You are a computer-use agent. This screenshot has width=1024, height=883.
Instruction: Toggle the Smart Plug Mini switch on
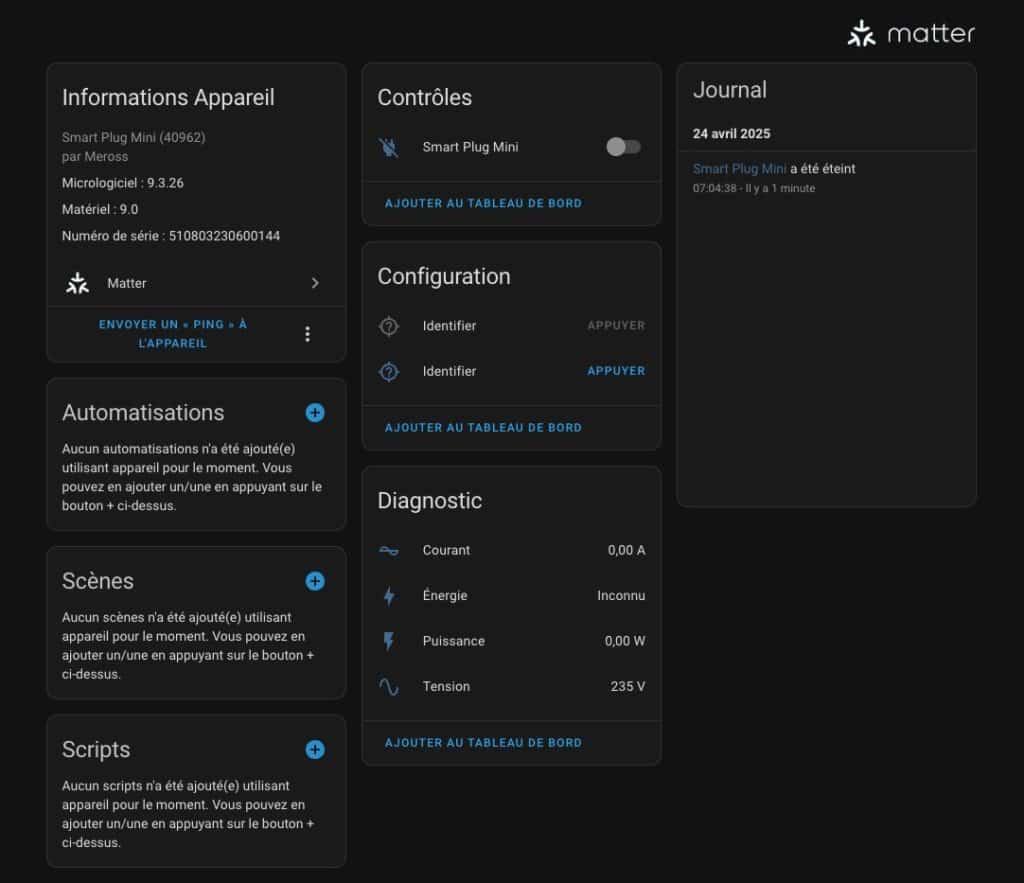click(623, 147)
